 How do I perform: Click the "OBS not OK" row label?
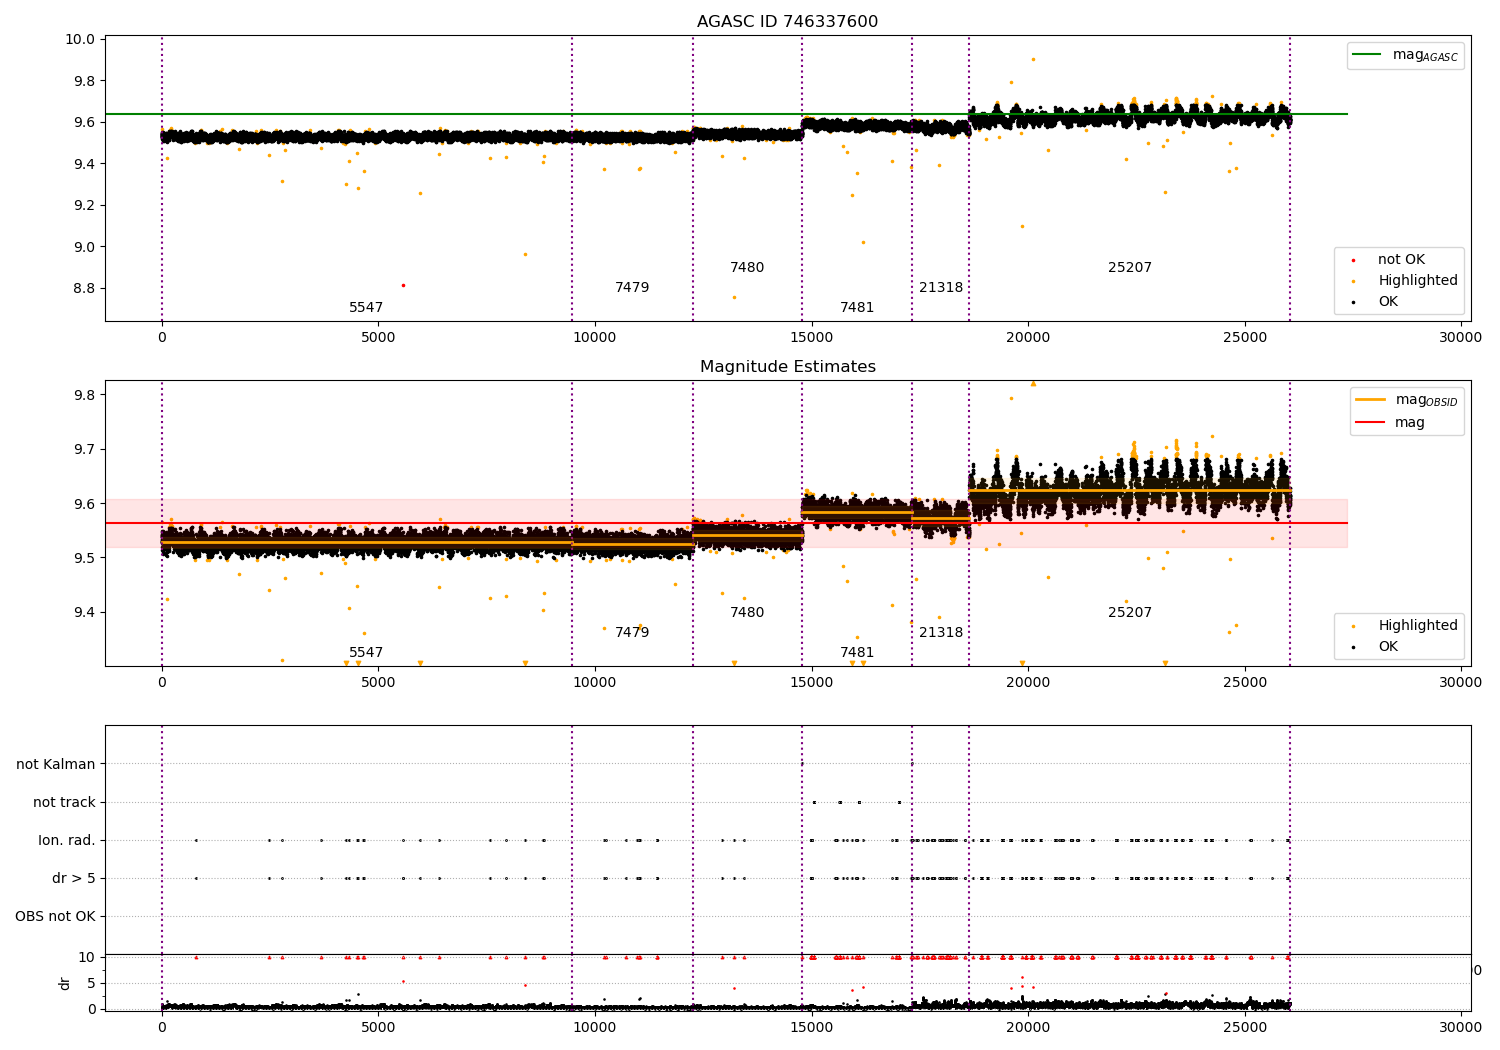tap(55, 917)
